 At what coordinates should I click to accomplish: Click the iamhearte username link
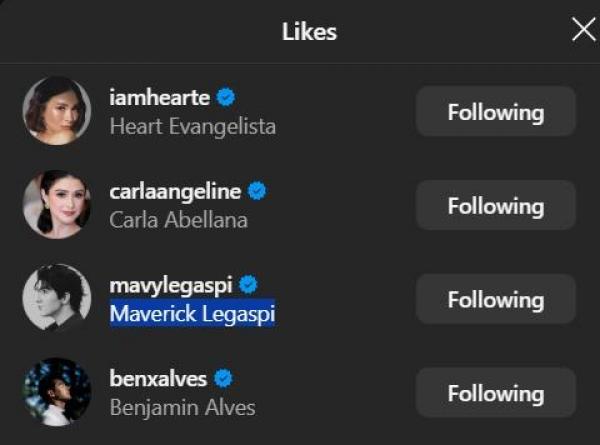click(x=161, y=98)
